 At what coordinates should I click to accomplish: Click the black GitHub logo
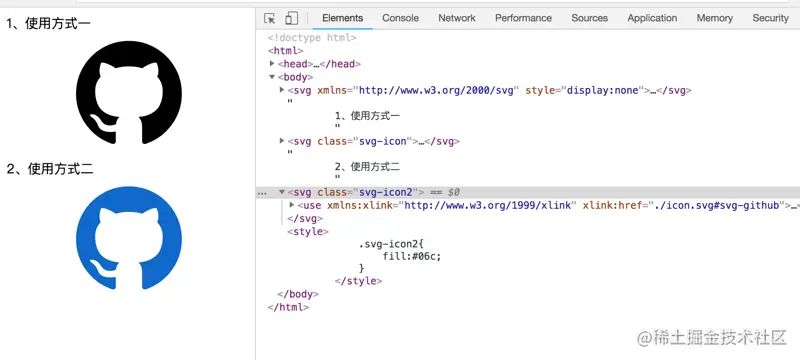(x=129, y=92)
